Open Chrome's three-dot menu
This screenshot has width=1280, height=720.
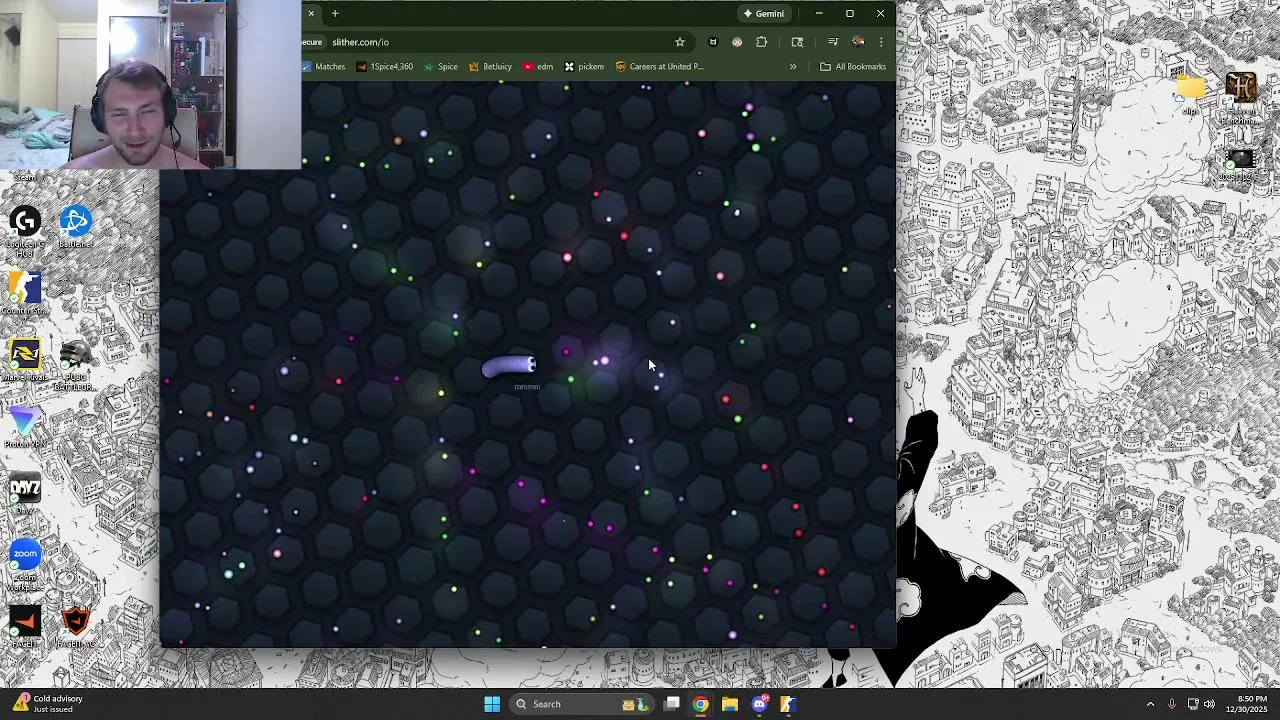(881, 42)
